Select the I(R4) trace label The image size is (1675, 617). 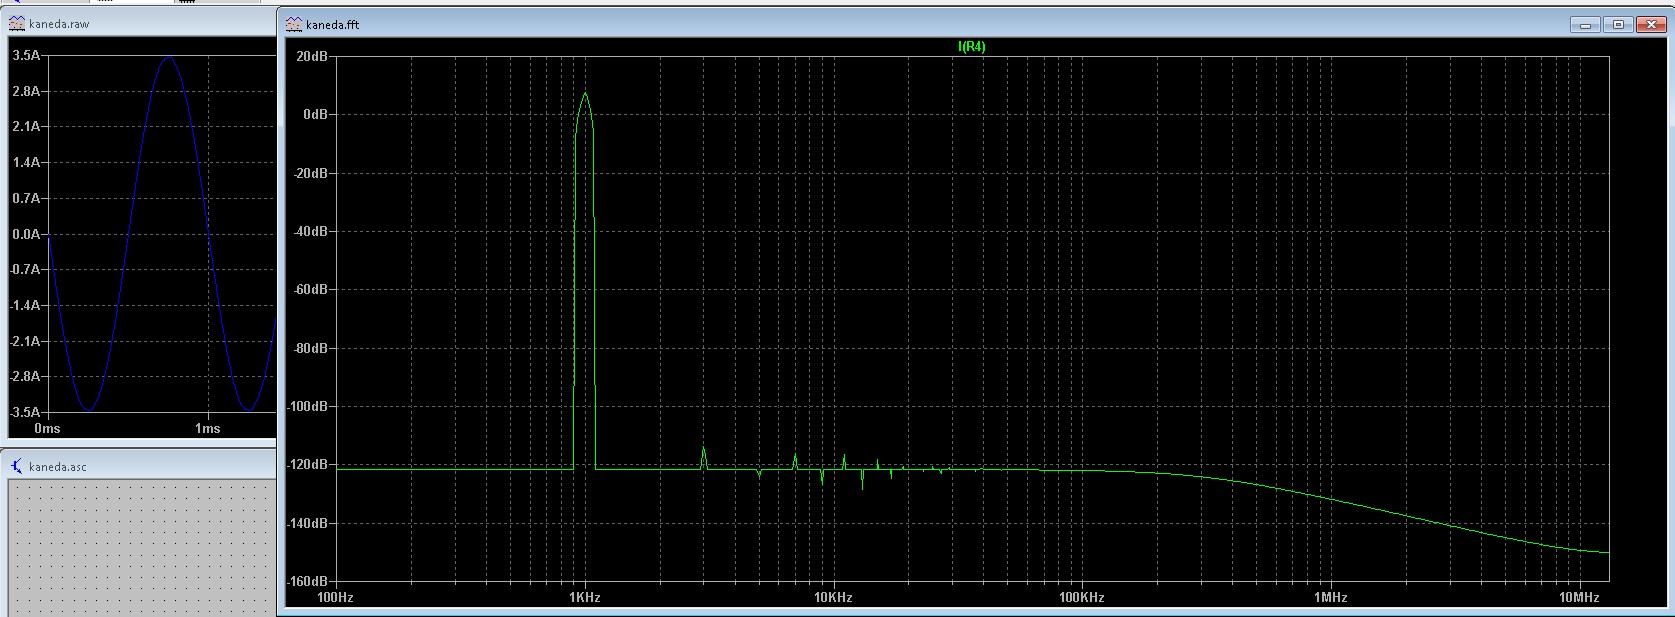pos(972,46)
